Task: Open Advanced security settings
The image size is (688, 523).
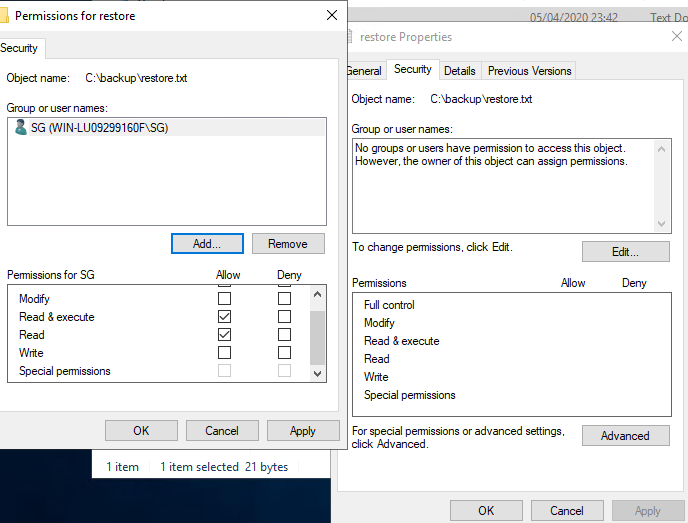Action: [x=625, y=436]
